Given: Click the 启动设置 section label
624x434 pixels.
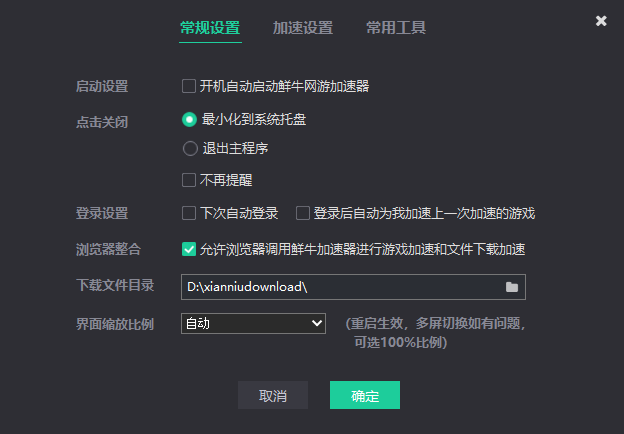Looking at the screenshot, I should pos(102,87).
